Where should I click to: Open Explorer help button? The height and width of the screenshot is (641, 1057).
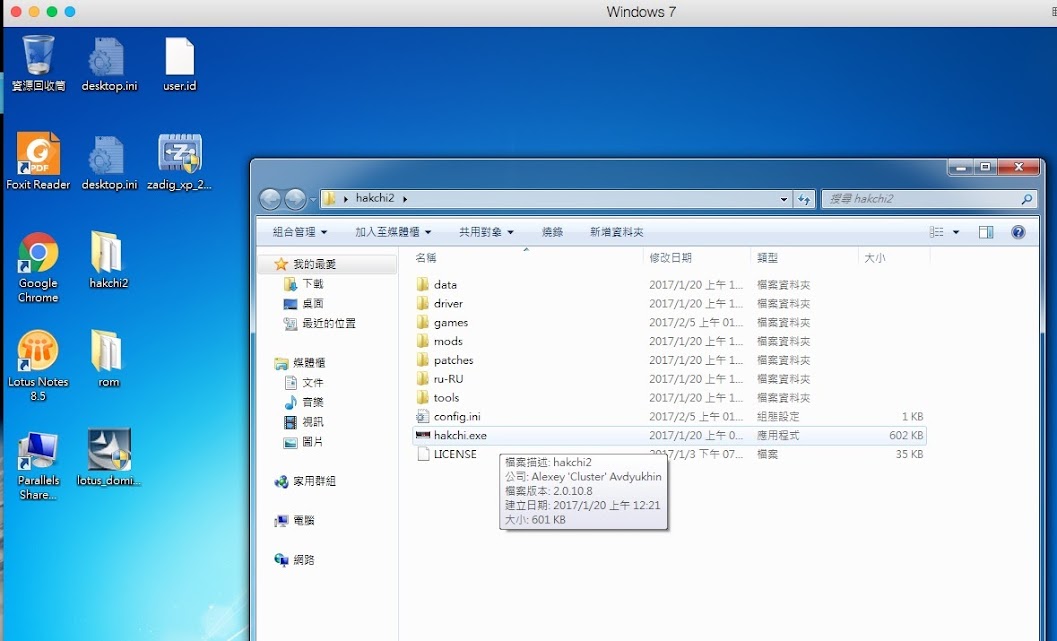point(1018,232)
